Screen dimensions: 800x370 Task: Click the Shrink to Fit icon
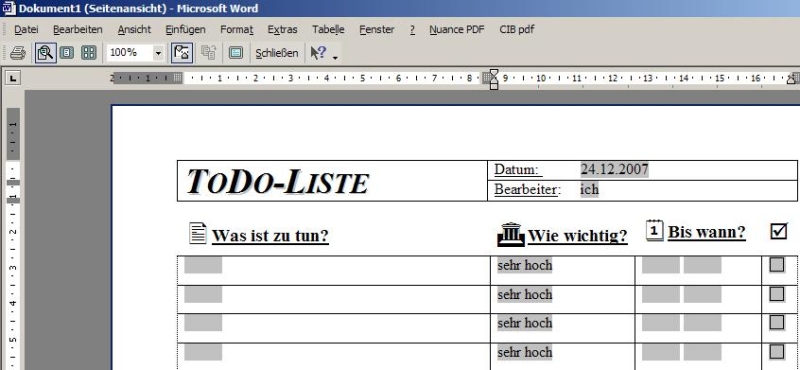click(208, 53)
